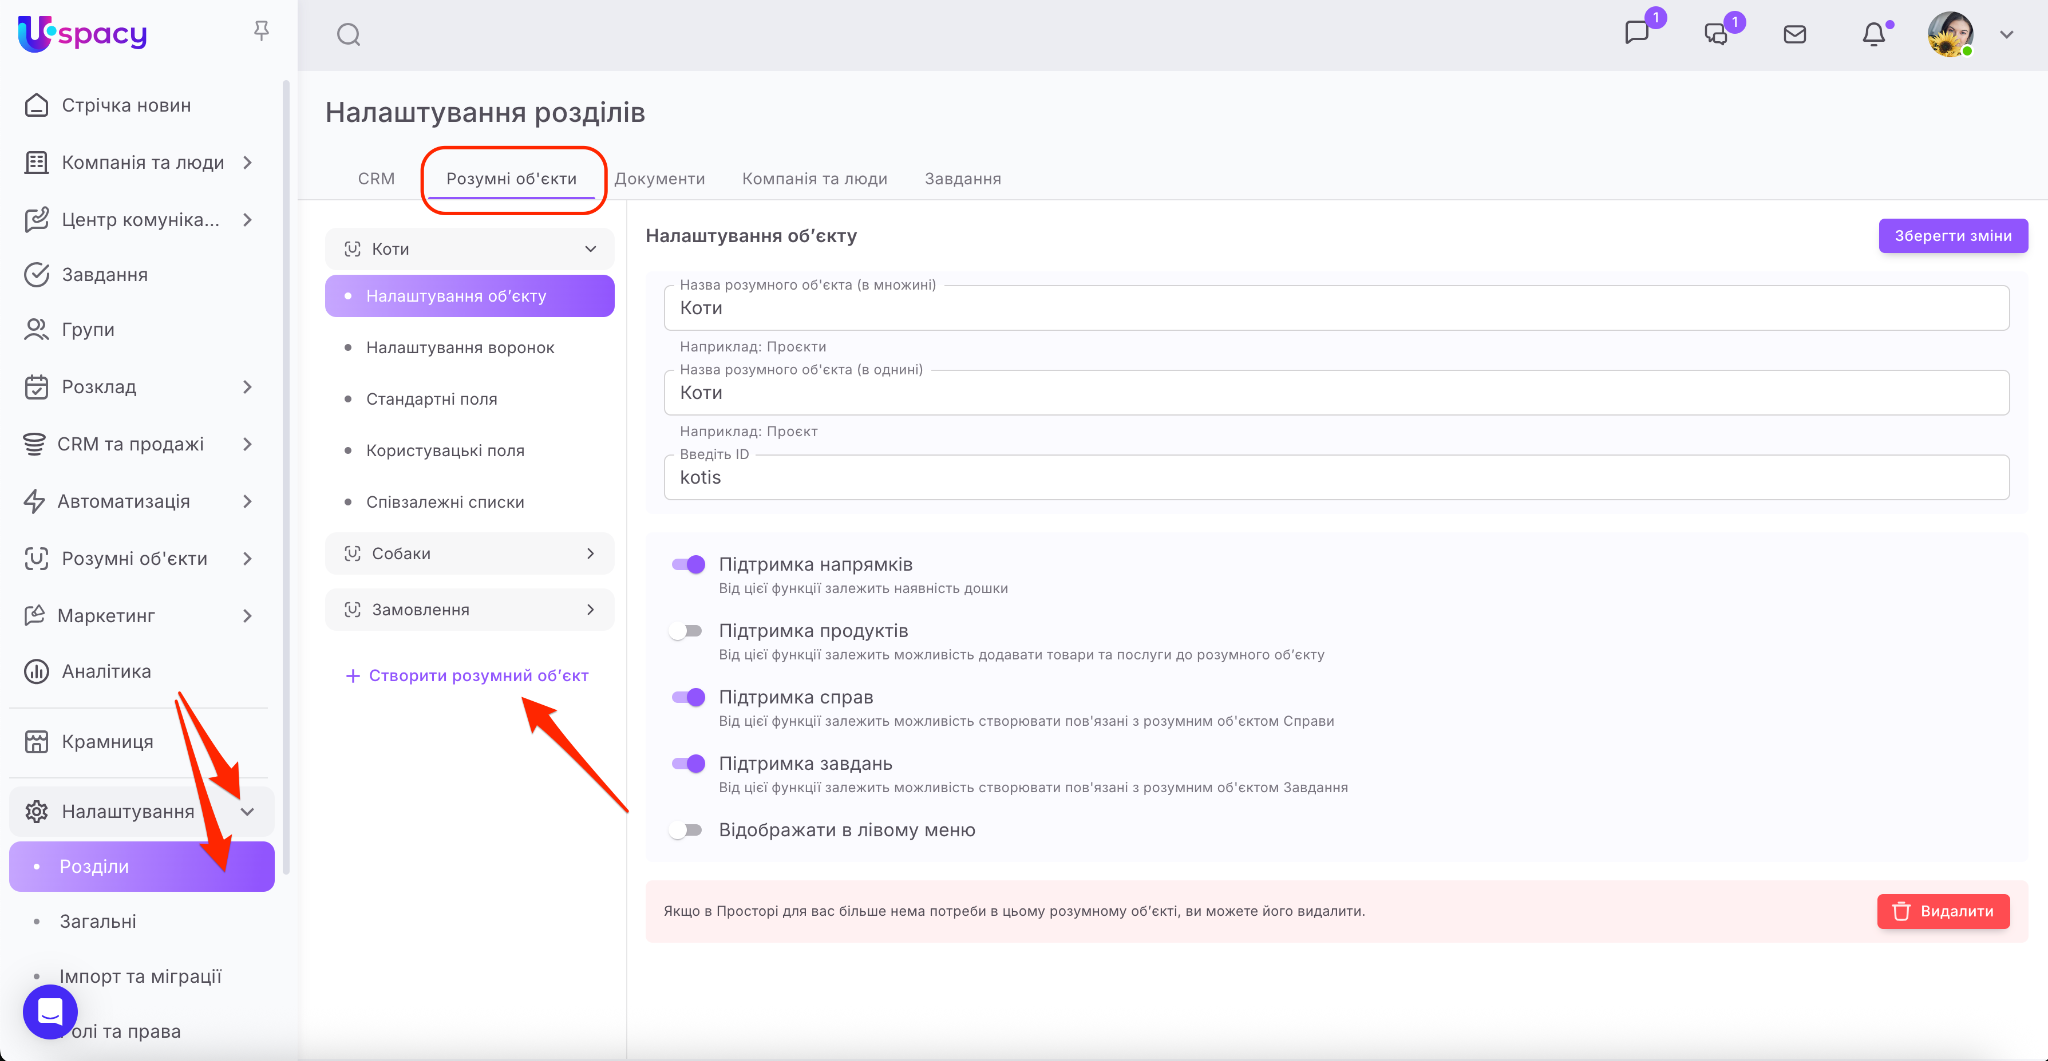Screen dimensions: 2048x1061
Task: Switch to the Документи tab
Action: tap(659, 179)
